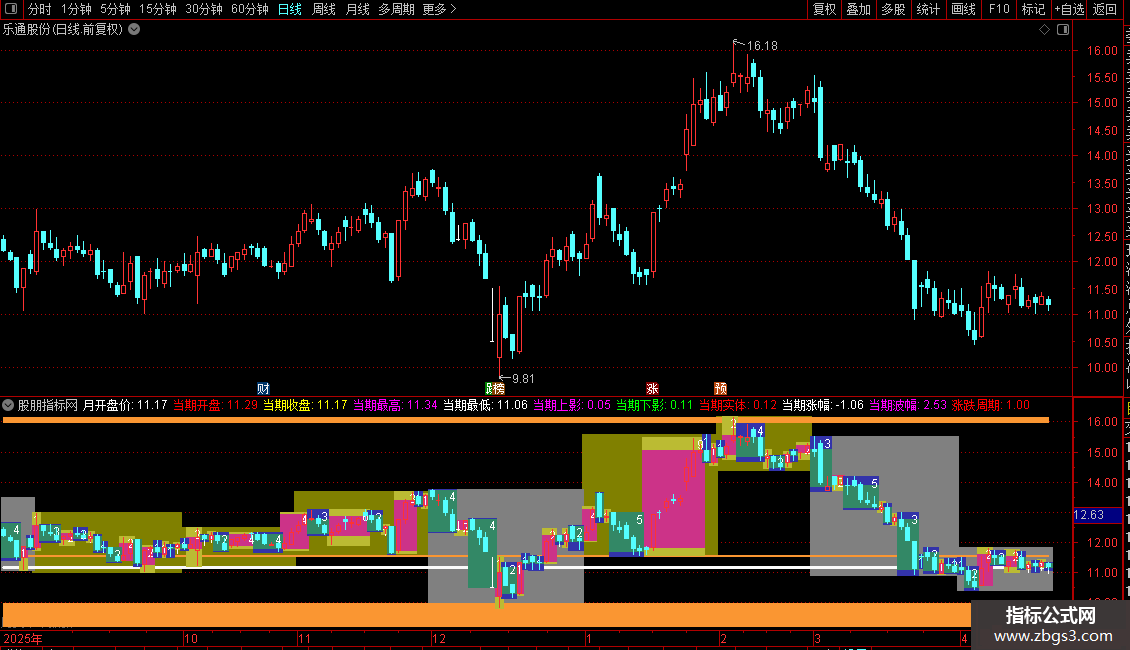This screenshot has width=1130, height=650.
Task: Click the diamond icon above the chart
Action: tap(1044, 30)
